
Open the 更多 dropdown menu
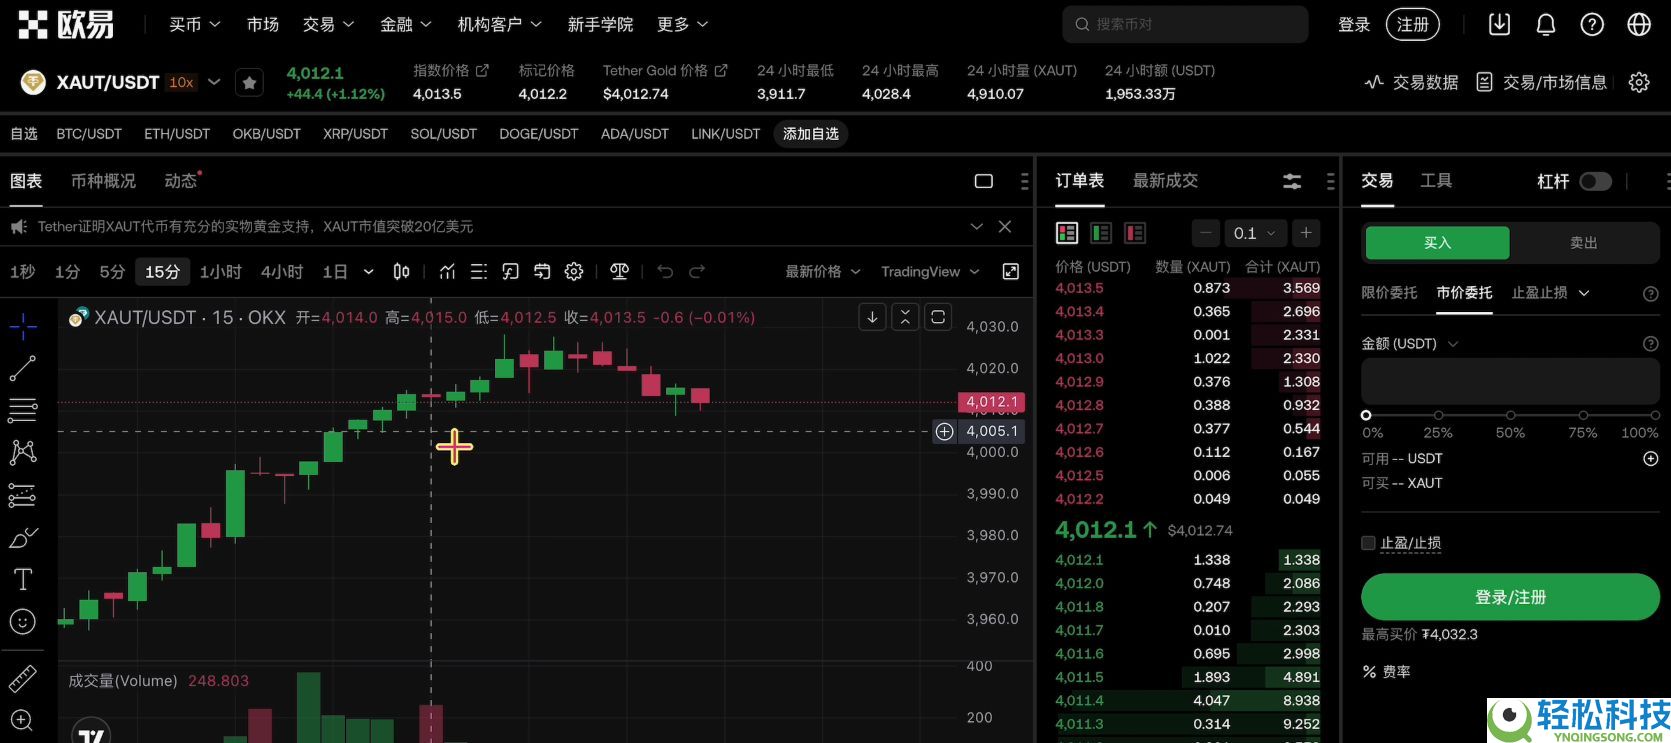coord(683,24)
